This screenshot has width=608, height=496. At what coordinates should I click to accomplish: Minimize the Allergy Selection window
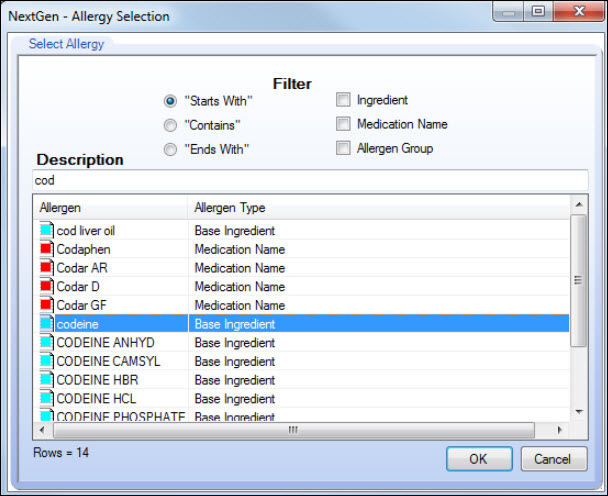click(508, 11)
